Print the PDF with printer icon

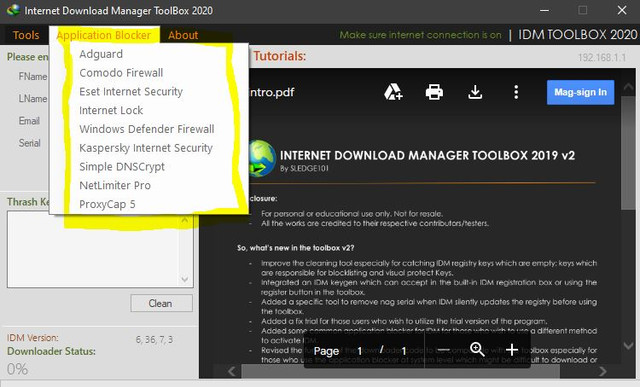434,92
